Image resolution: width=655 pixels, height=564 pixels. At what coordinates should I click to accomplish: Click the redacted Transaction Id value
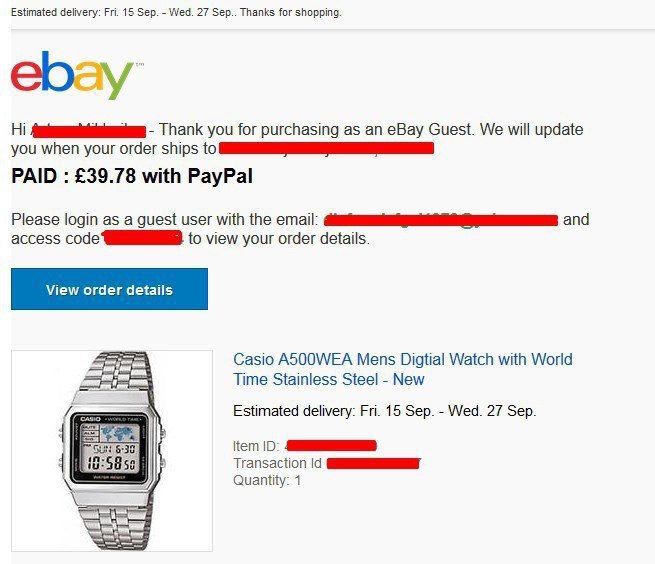point(373,463)
